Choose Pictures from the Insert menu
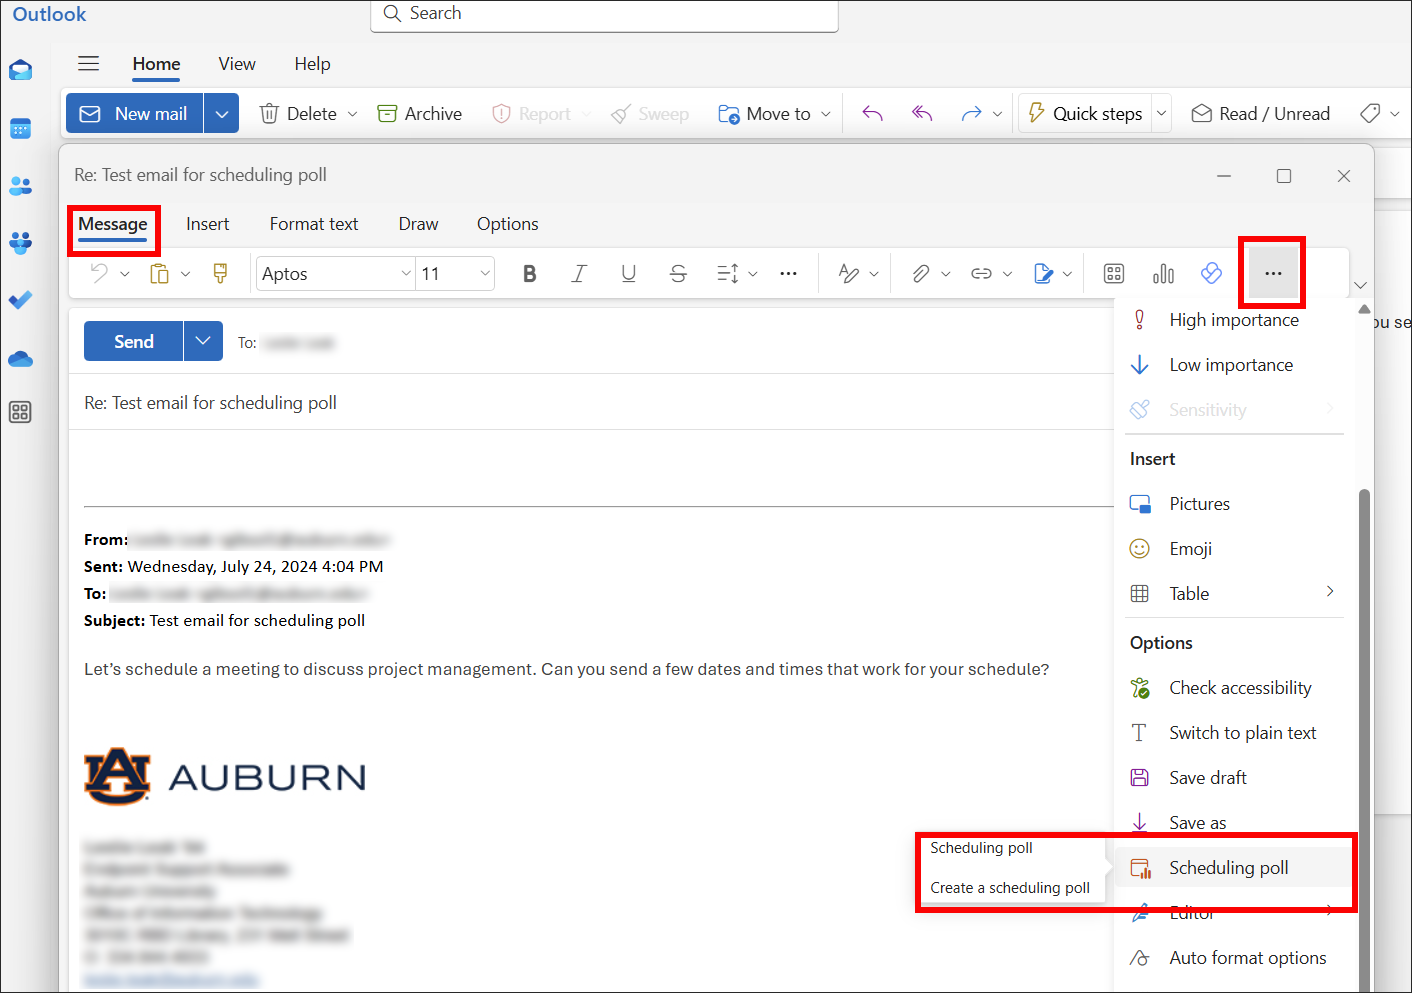The width and height of the screenshot is (1412, 993). point(1235,504)
